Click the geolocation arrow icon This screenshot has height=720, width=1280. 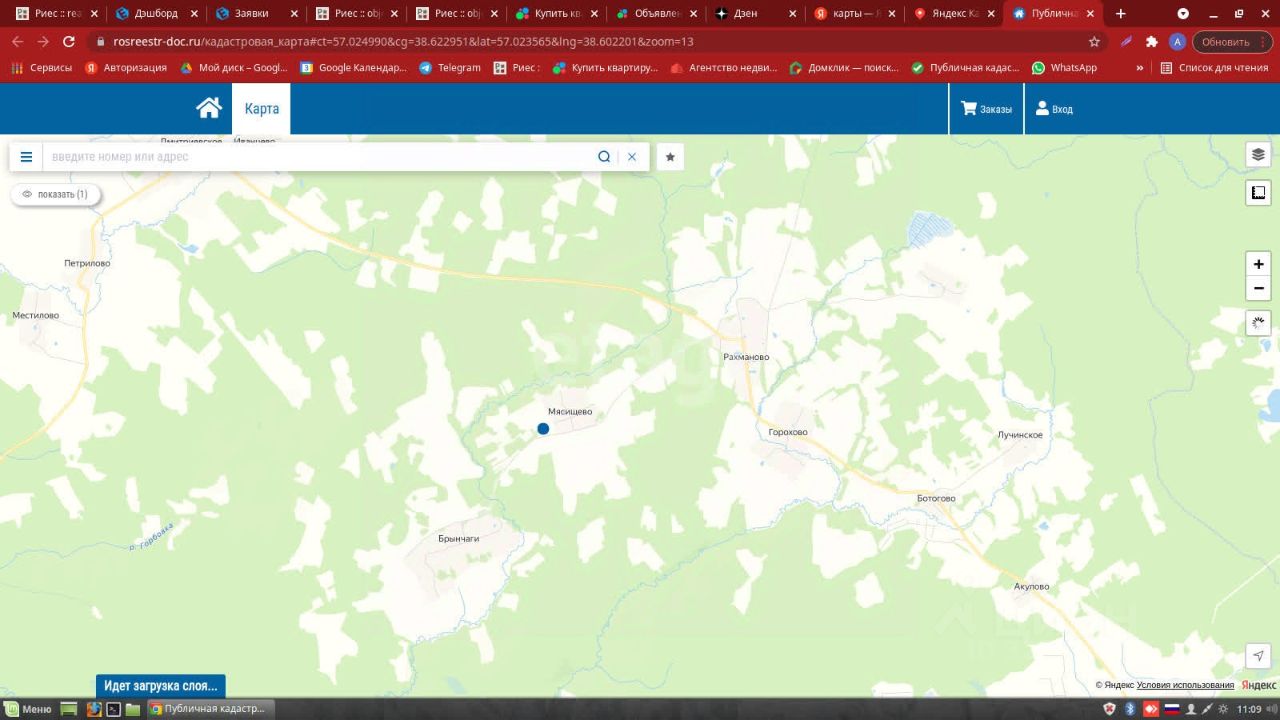pos(1258,656)
